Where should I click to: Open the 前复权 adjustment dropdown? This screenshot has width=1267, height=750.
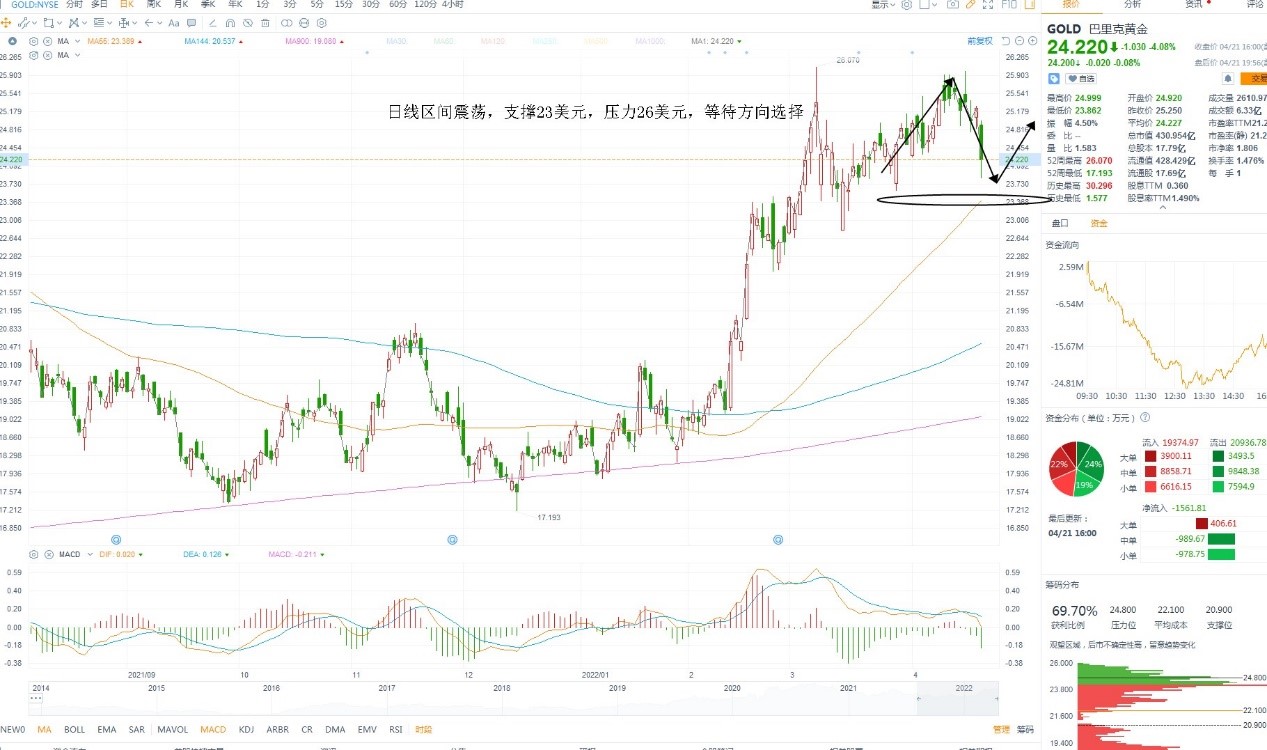coord(980,41)
